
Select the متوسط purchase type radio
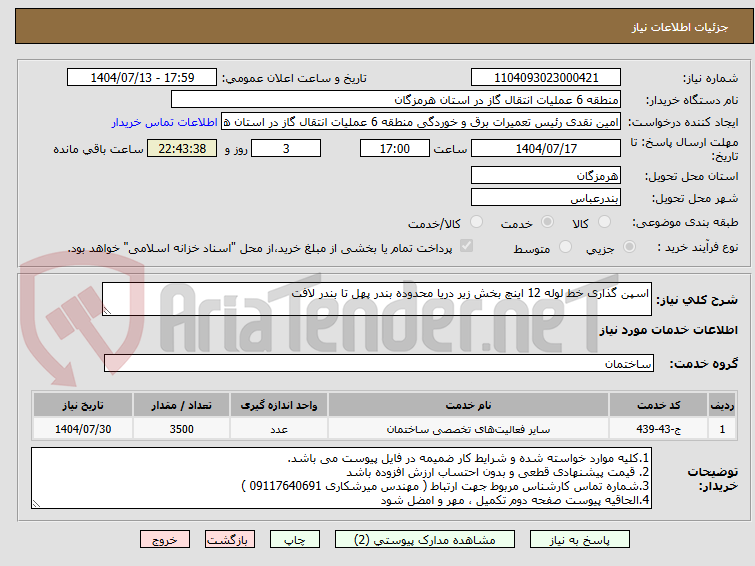tap(565, 247)
